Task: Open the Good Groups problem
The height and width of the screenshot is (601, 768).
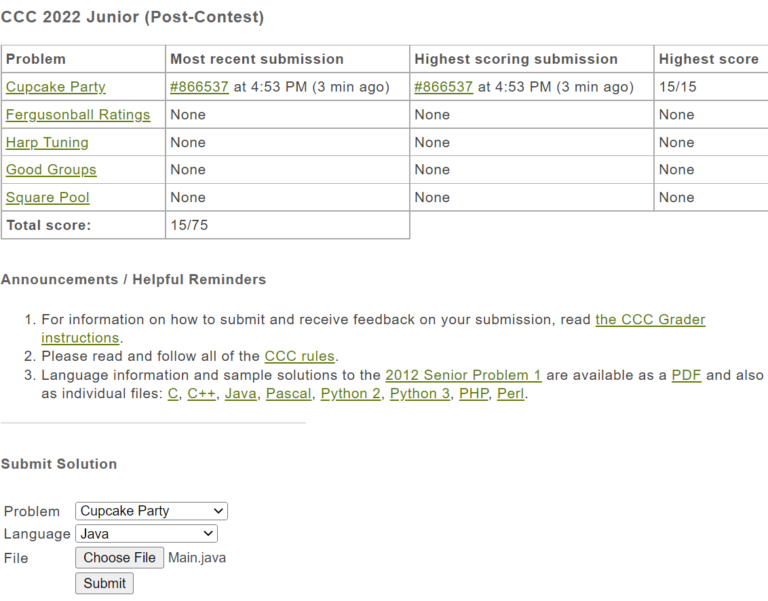Action: [x=51, y=170]
